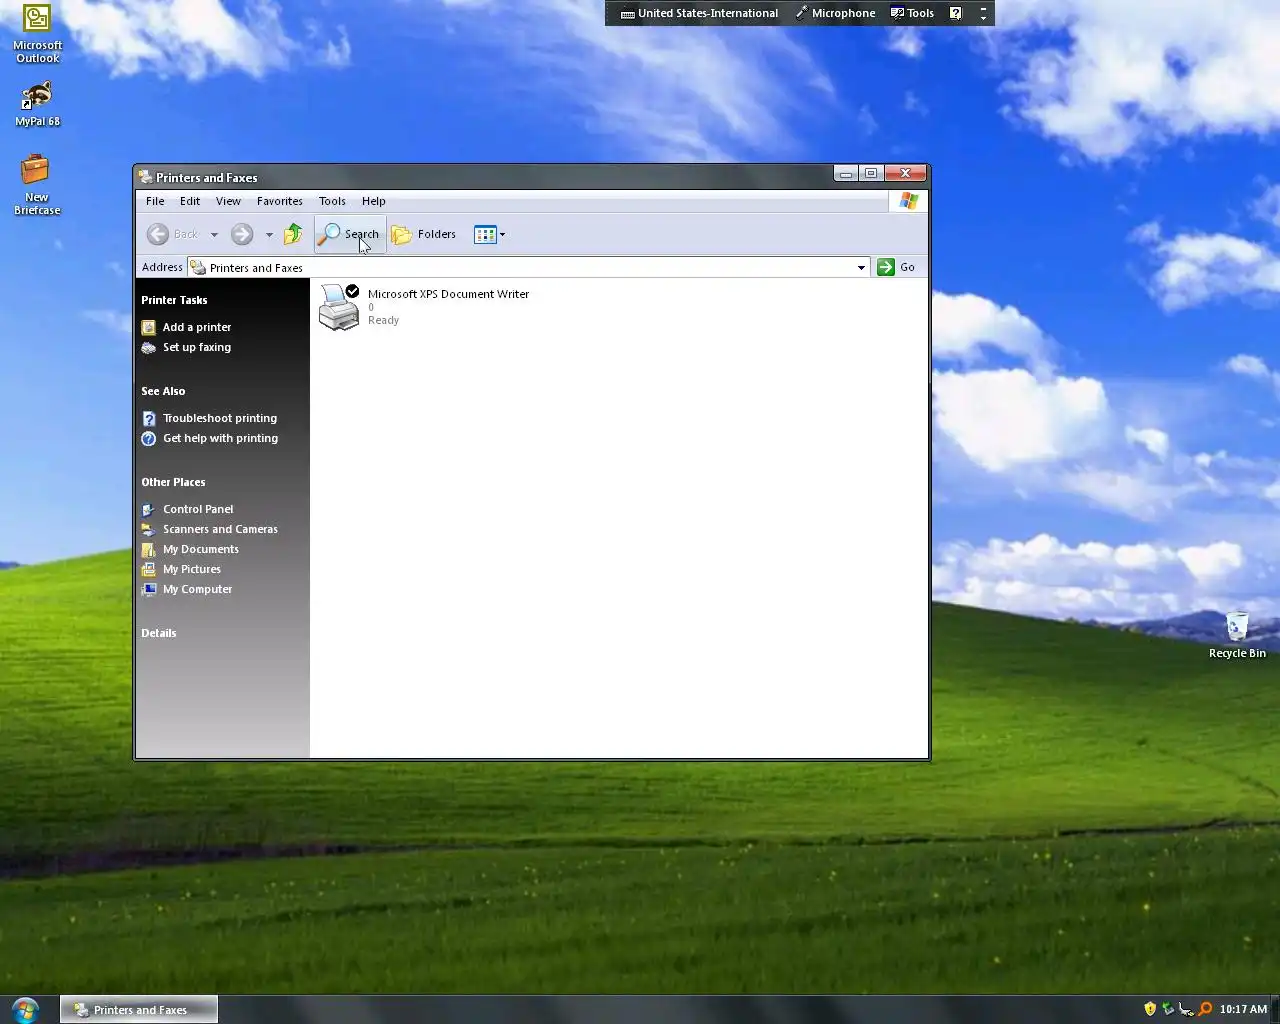Screen dimensions: 1280x1024
Task: Select the Recycle Bin desktop icon
Action: [x=1237, y=635]
